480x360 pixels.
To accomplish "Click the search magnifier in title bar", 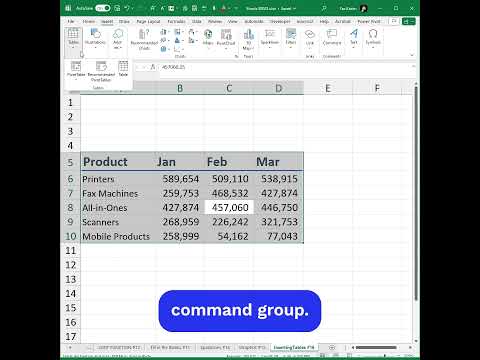I will coord(324,8).
